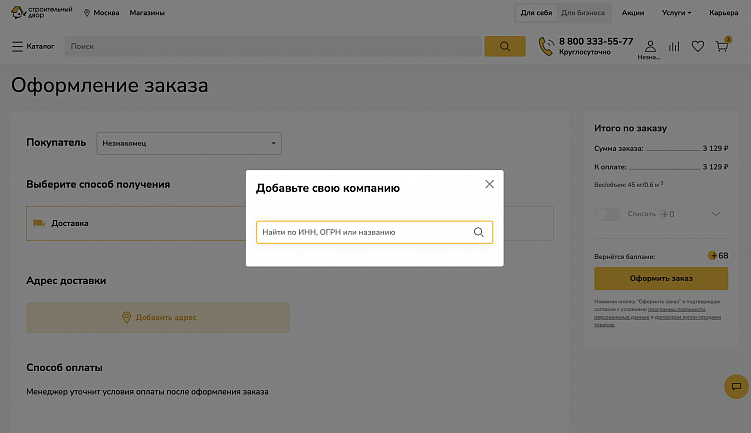
Task: Open the Каталог hamburger menu
Action: [33, 46]
